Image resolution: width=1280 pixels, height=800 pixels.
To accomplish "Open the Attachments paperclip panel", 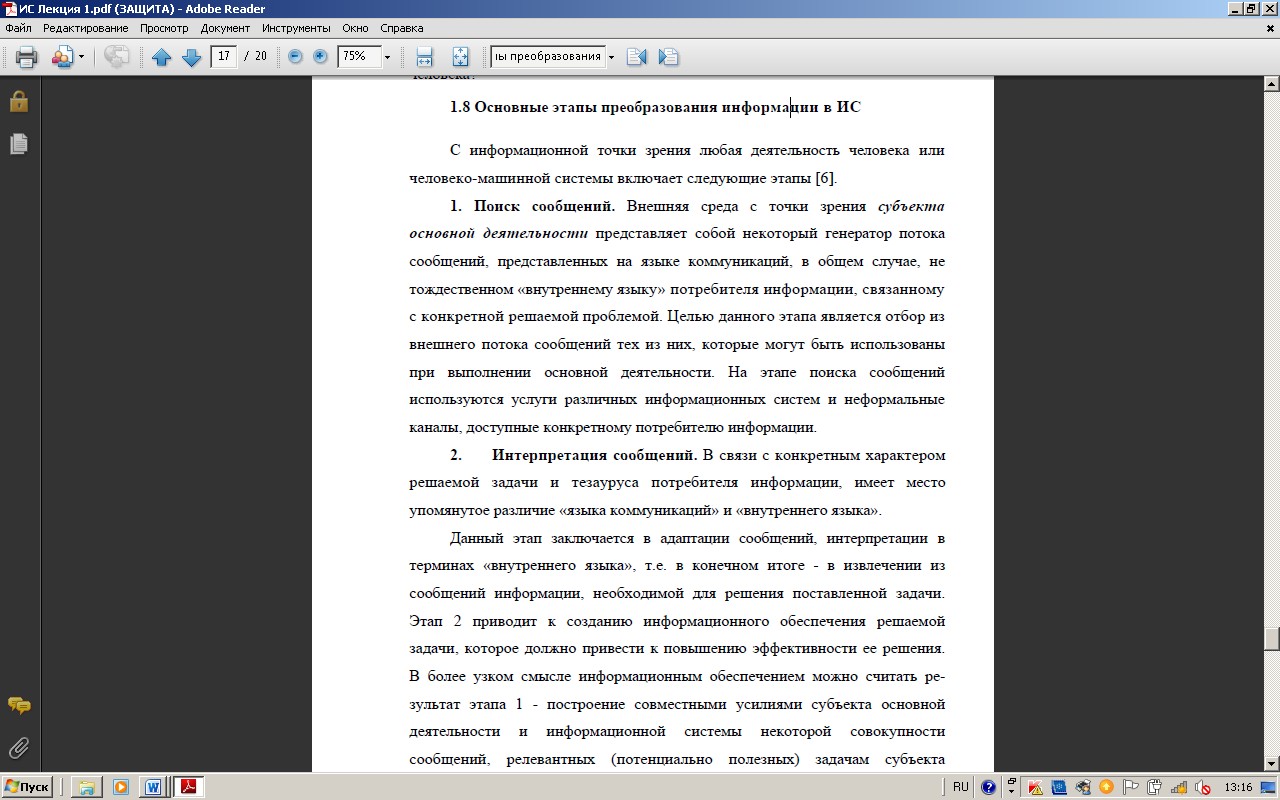I will coord(19,747).
